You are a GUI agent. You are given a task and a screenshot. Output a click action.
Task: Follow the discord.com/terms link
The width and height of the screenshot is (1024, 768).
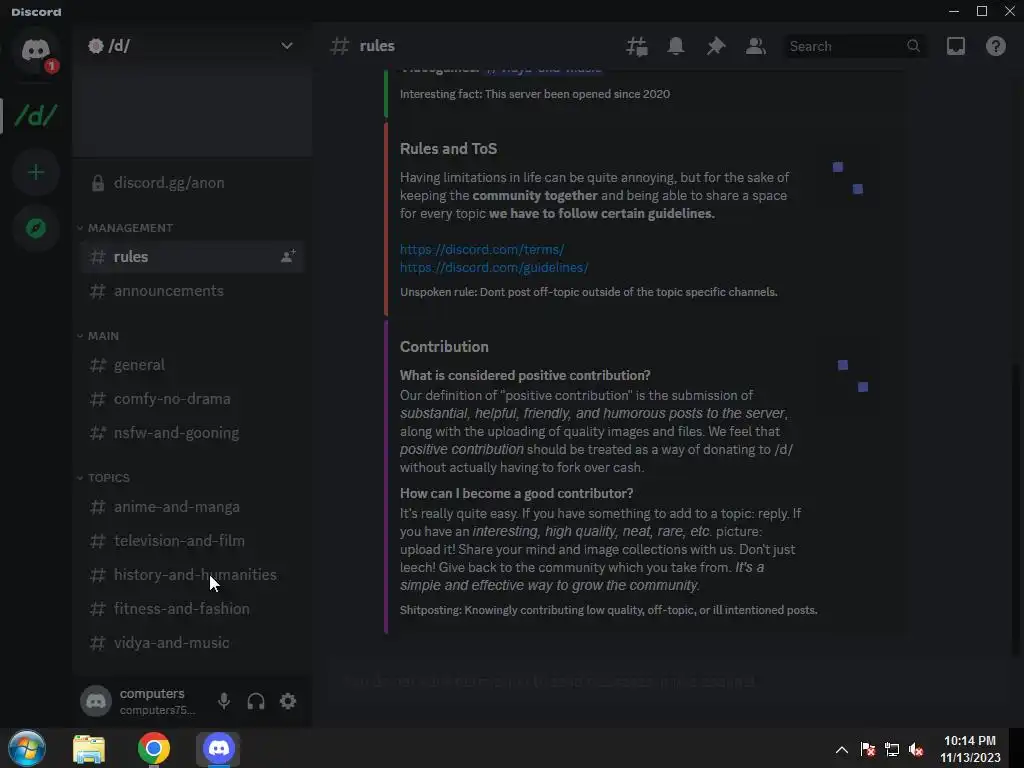[x=482, y=249]
